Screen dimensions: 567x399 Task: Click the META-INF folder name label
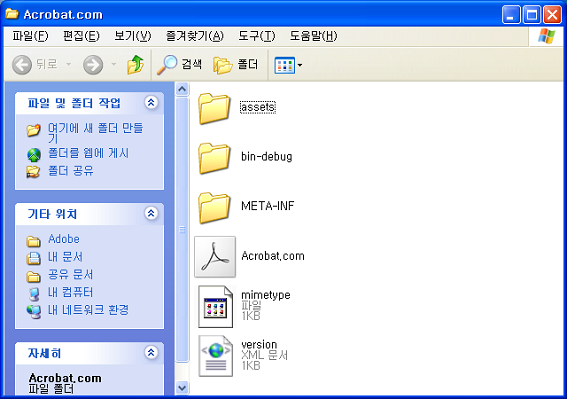coord(268,206)
